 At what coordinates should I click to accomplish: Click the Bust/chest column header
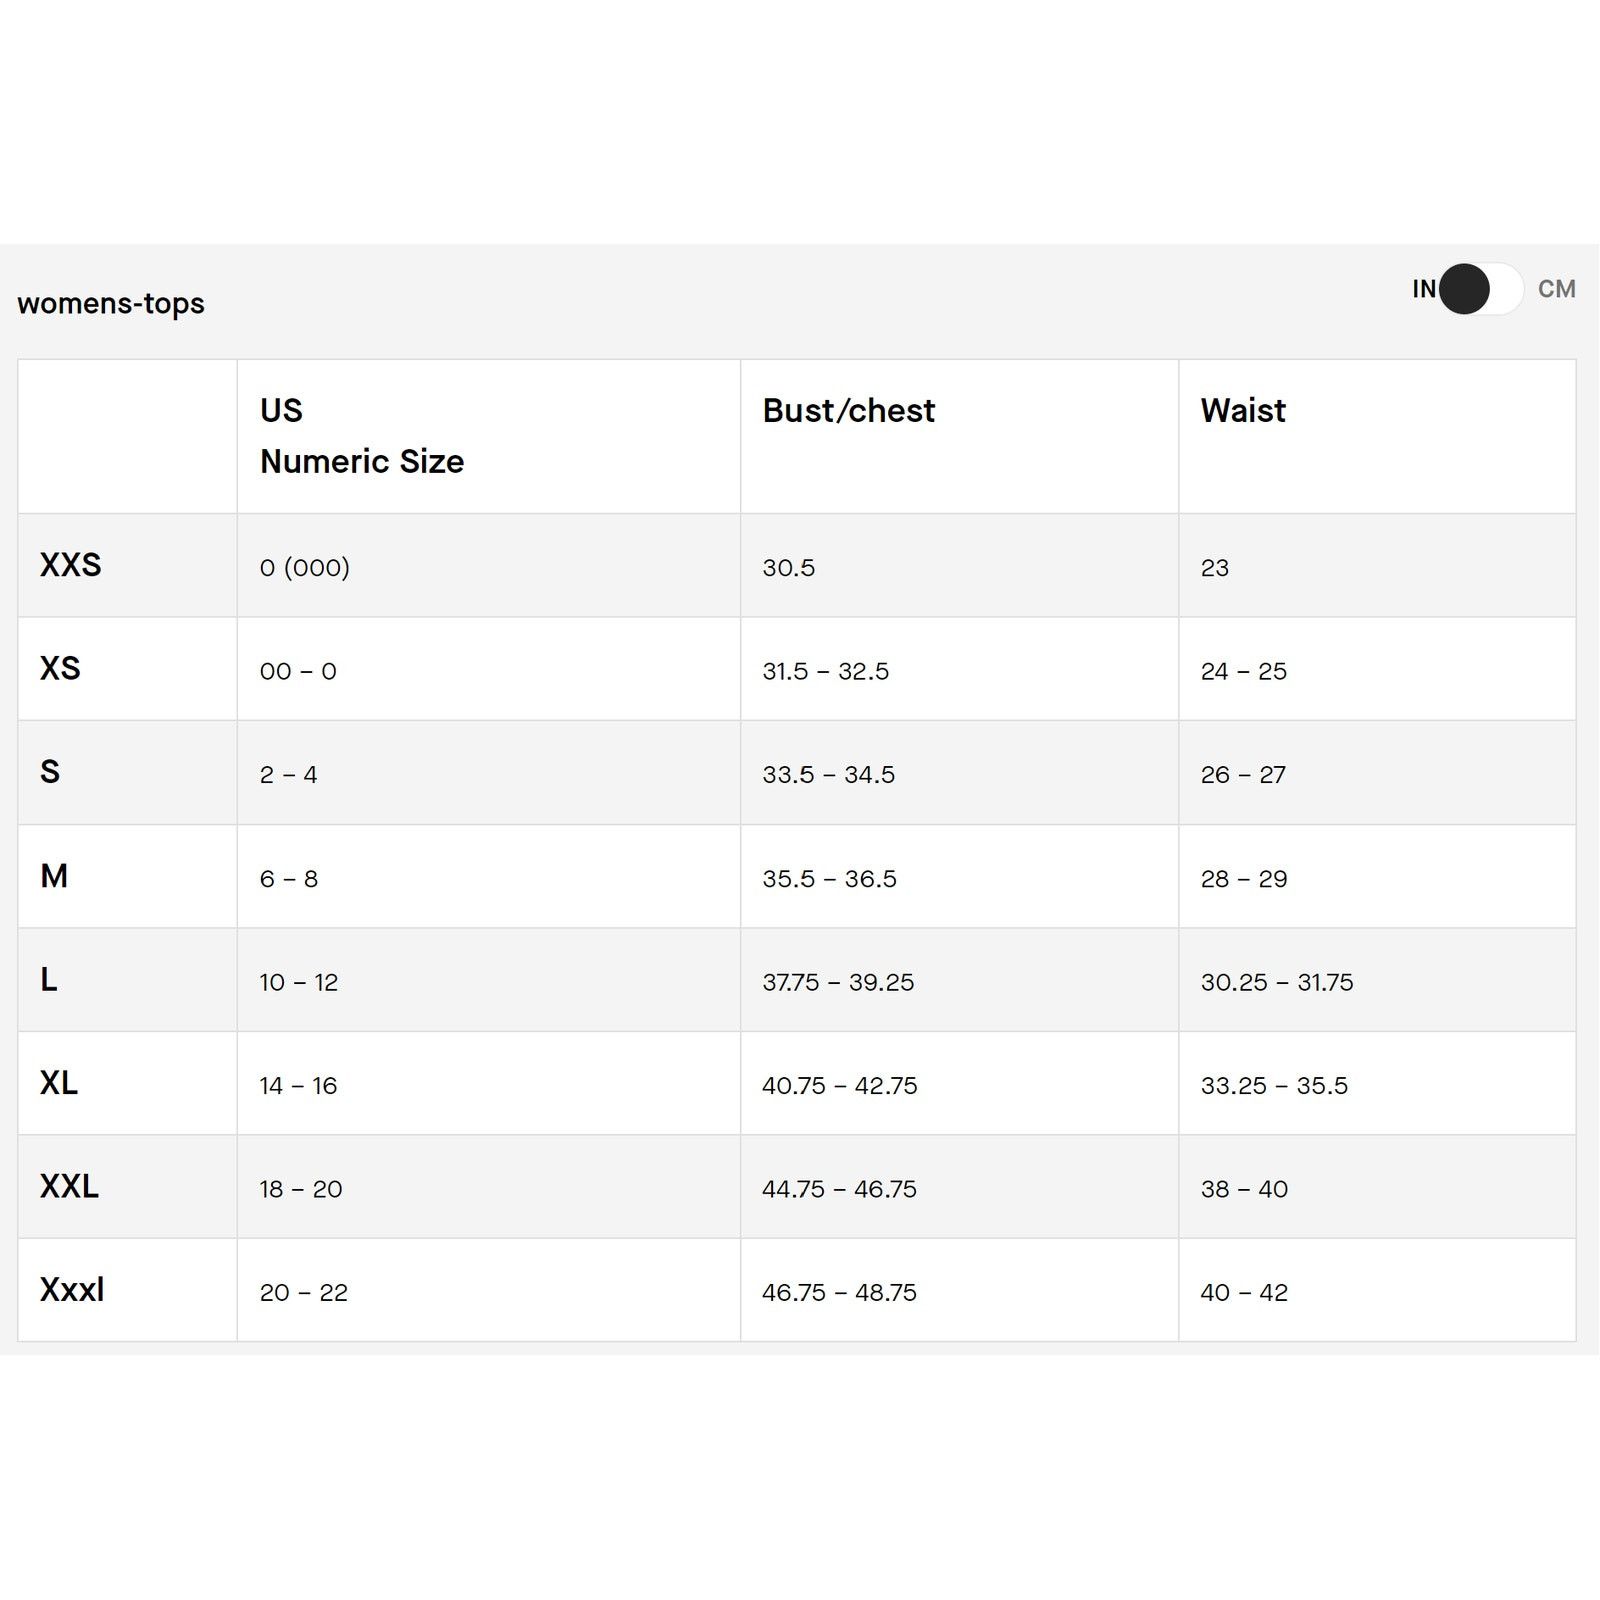point(848,410)
